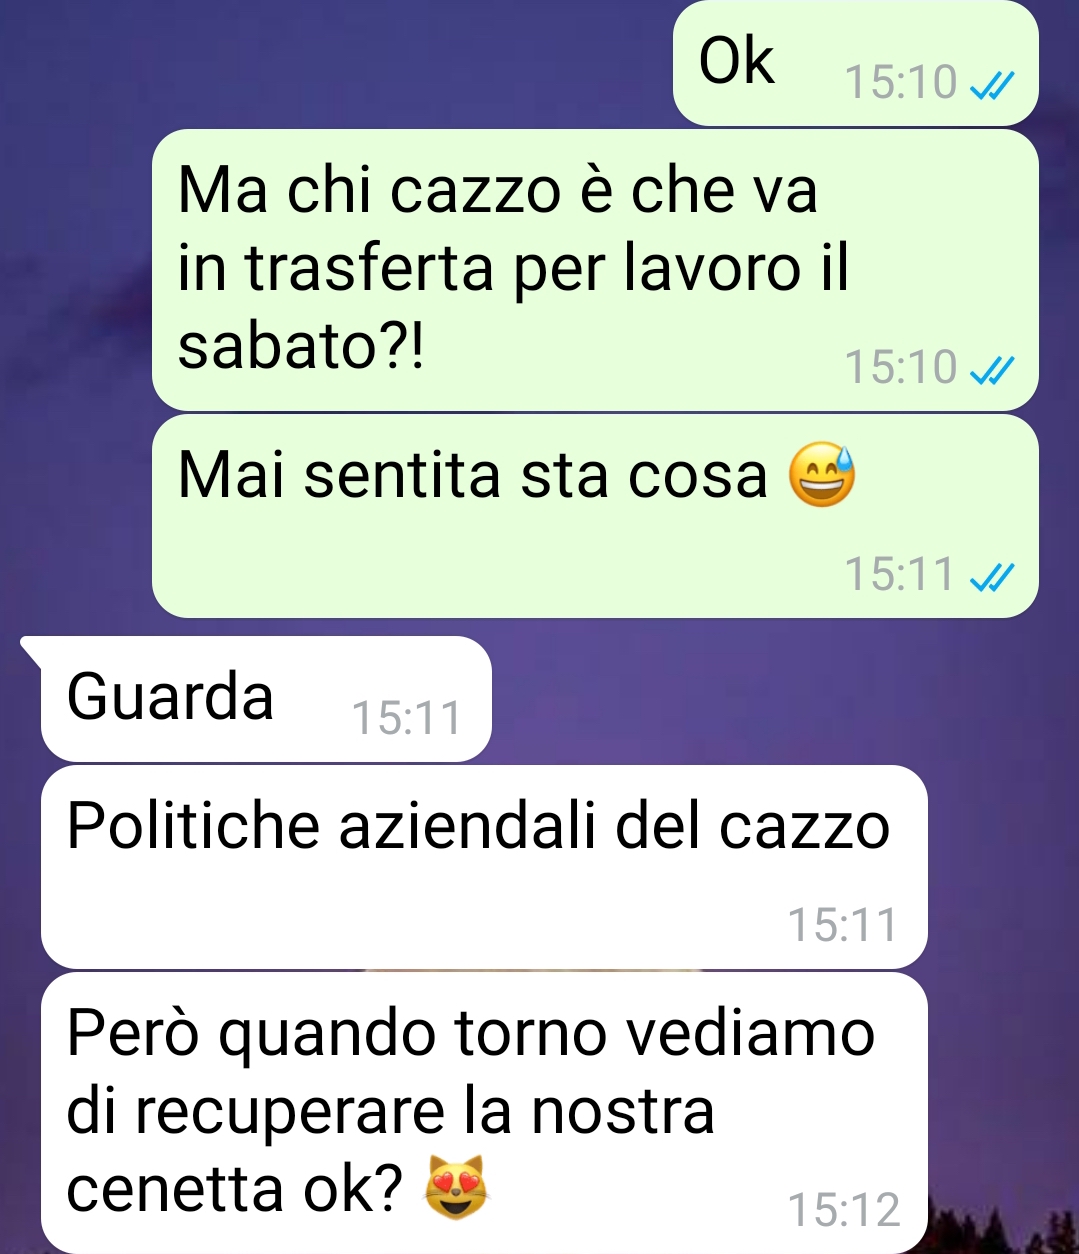Tap the 15:10 timestamp on Ok message

click(901, 83)
